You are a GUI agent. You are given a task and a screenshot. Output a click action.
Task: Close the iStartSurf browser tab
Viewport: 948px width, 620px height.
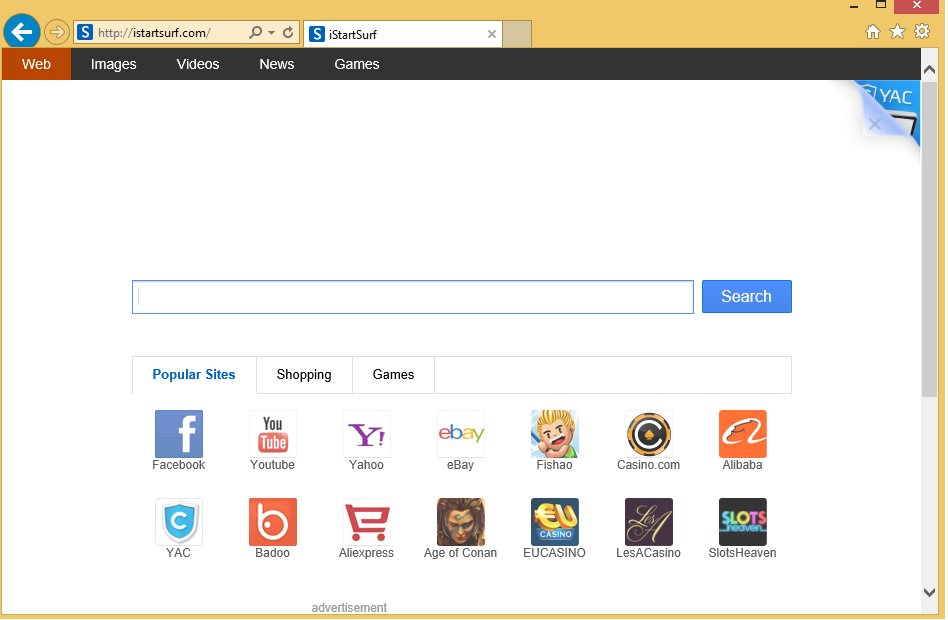click(x=491, y=34)
